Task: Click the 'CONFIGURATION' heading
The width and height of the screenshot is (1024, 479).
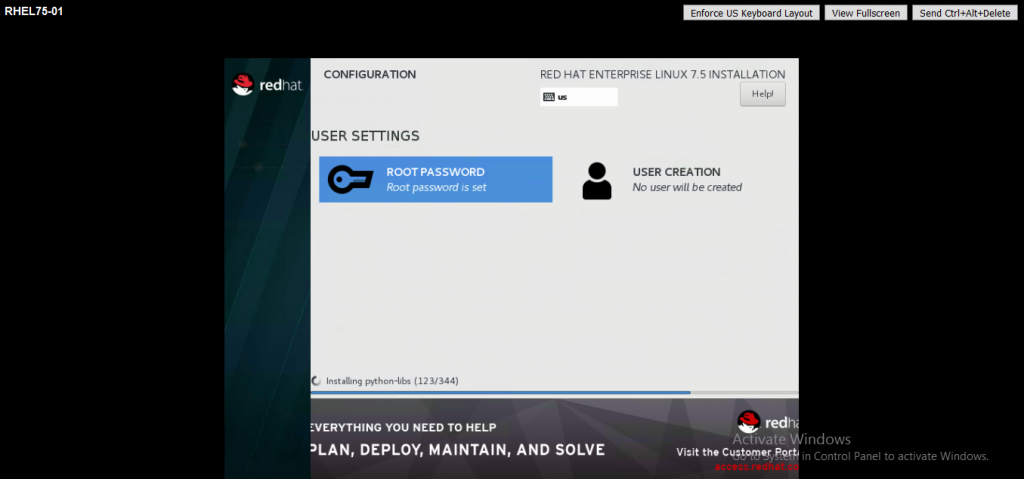Action: pos(370,74)
